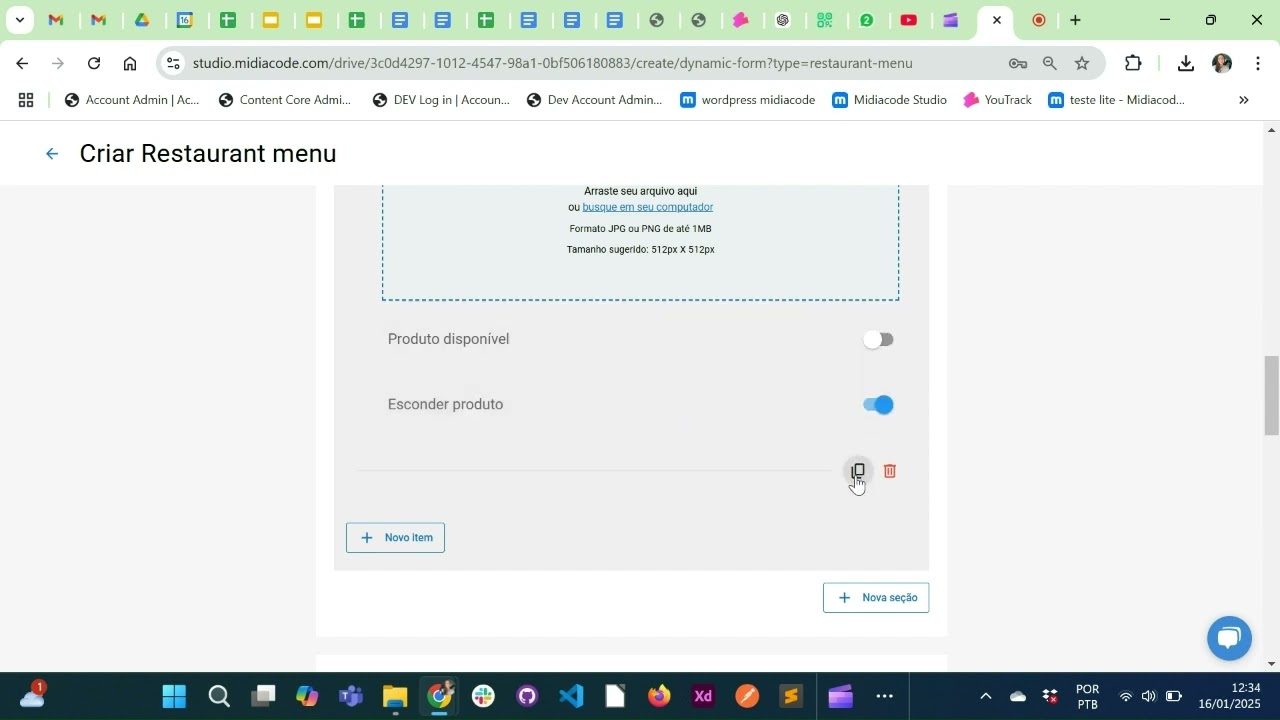1280x720 pixels.
Task: Click the busque em seu computador link
Action: 648,207
